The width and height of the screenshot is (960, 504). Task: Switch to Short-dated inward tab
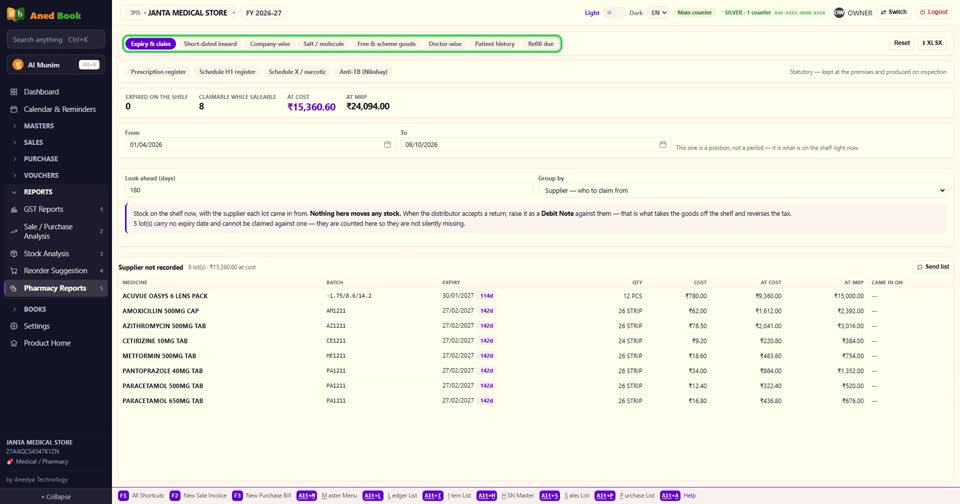tap(210, 44)
